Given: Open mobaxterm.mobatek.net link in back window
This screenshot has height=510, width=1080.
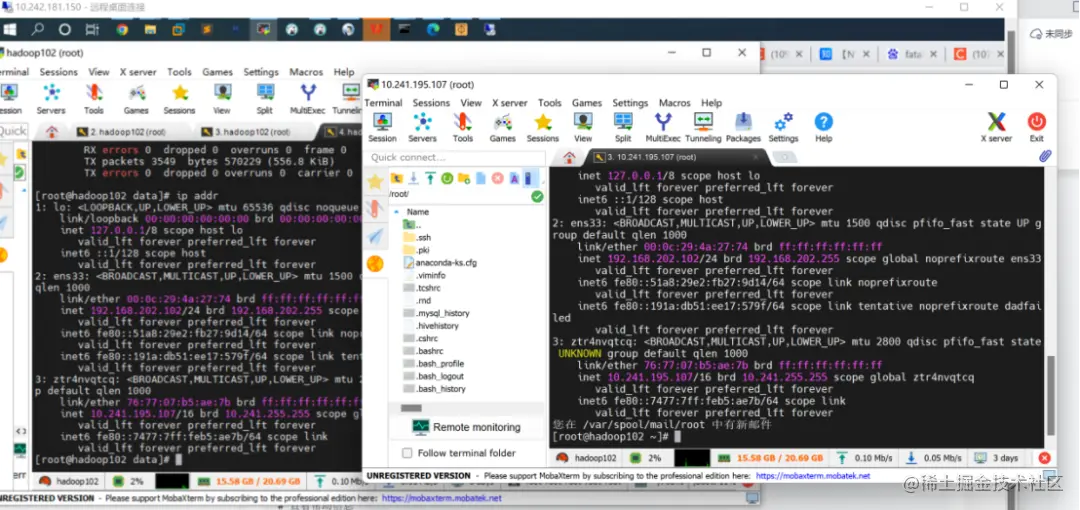Looking at the screenshot, I should coord(442,498).
